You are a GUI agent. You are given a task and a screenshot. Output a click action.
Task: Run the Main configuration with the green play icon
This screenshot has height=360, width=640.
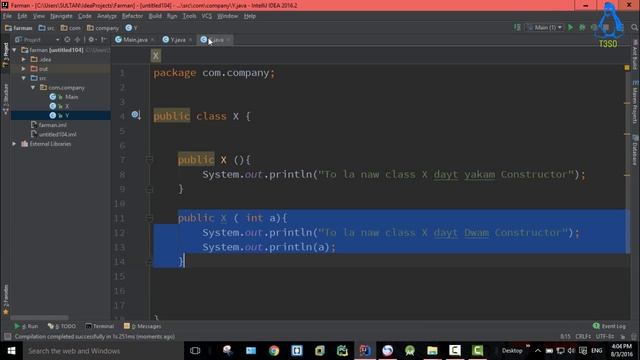(x=571, y=27)
